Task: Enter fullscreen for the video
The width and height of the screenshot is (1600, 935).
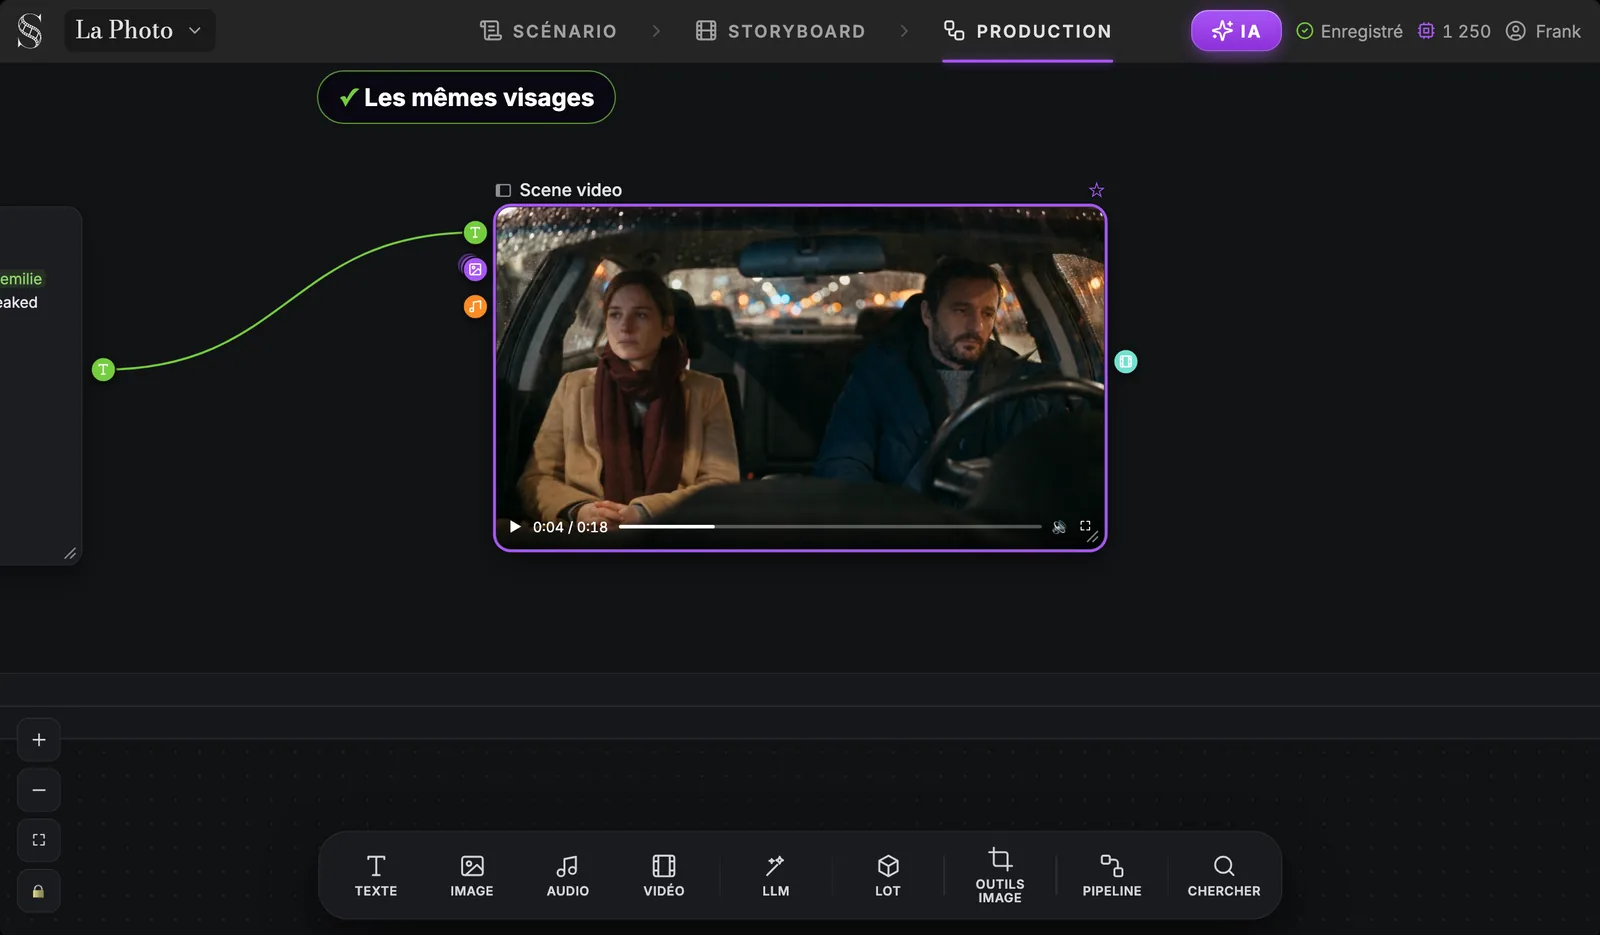Action: pos(1085,526)
